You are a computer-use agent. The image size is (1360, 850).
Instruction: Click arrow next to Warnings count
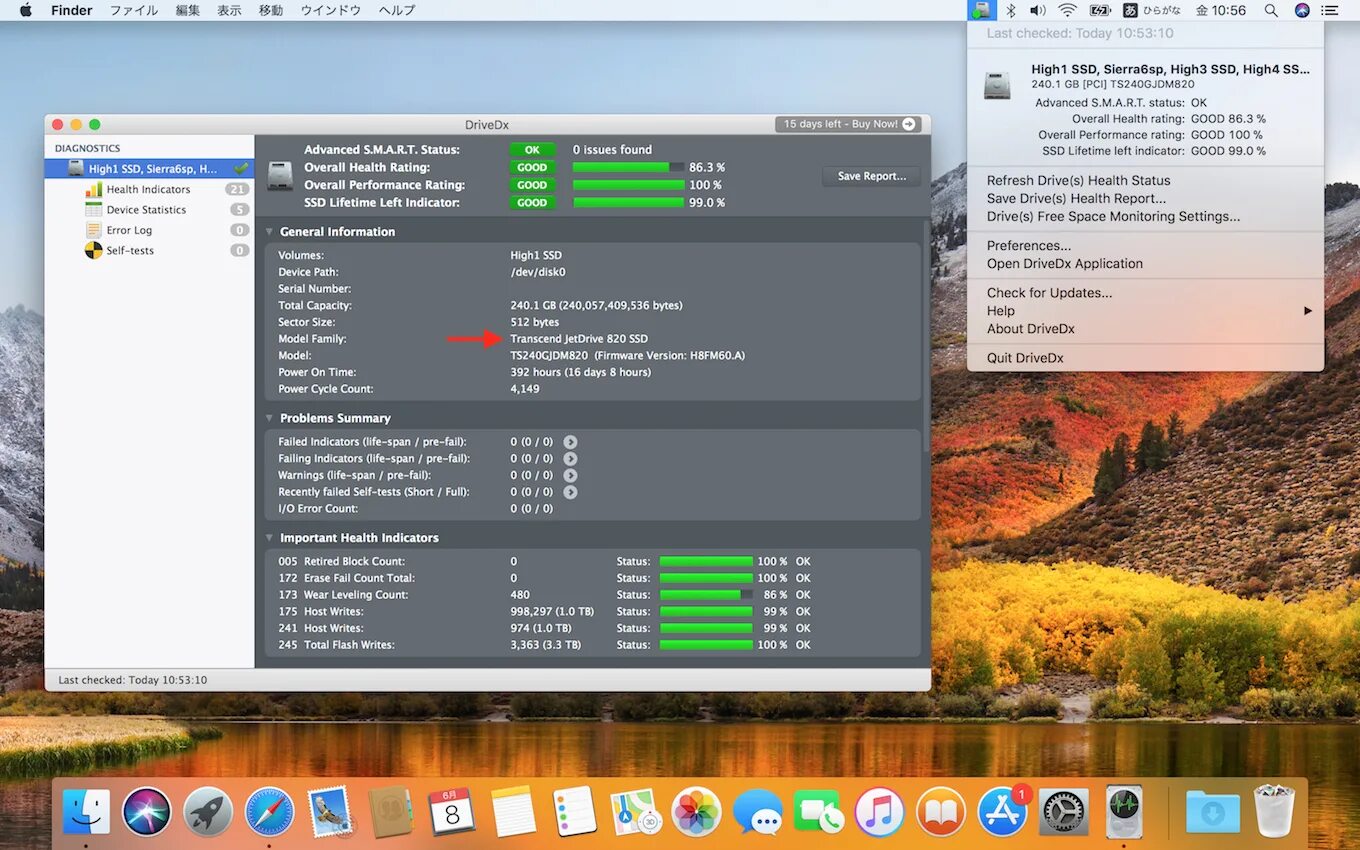(570, 475)
